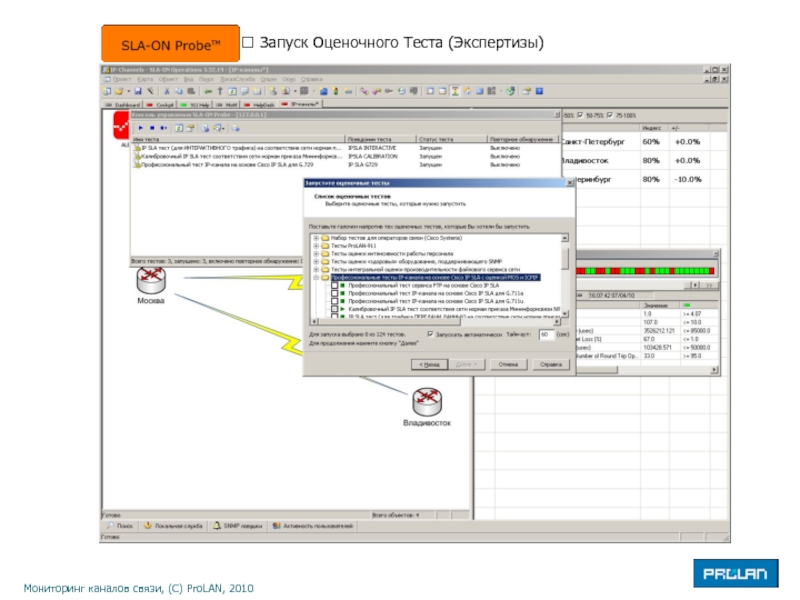This screenshot has width=800, height=600.
Task: Toggle the 50-75% filter checkbox
Action: click(x=580, y=115)
